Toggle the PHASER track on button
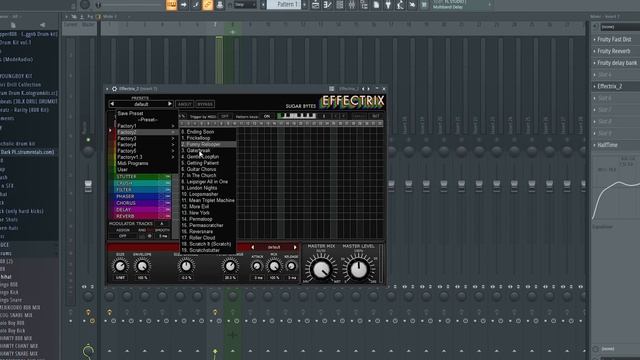640x360 pixels. click(167, 196)
